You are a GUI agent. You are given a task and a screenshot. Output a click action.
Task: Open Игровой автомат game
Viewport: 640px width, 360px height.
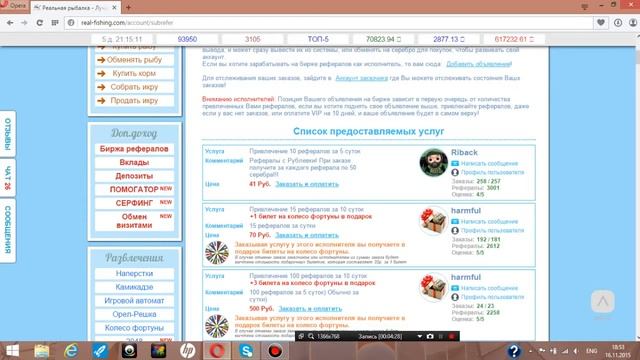[x=134, y=301]
